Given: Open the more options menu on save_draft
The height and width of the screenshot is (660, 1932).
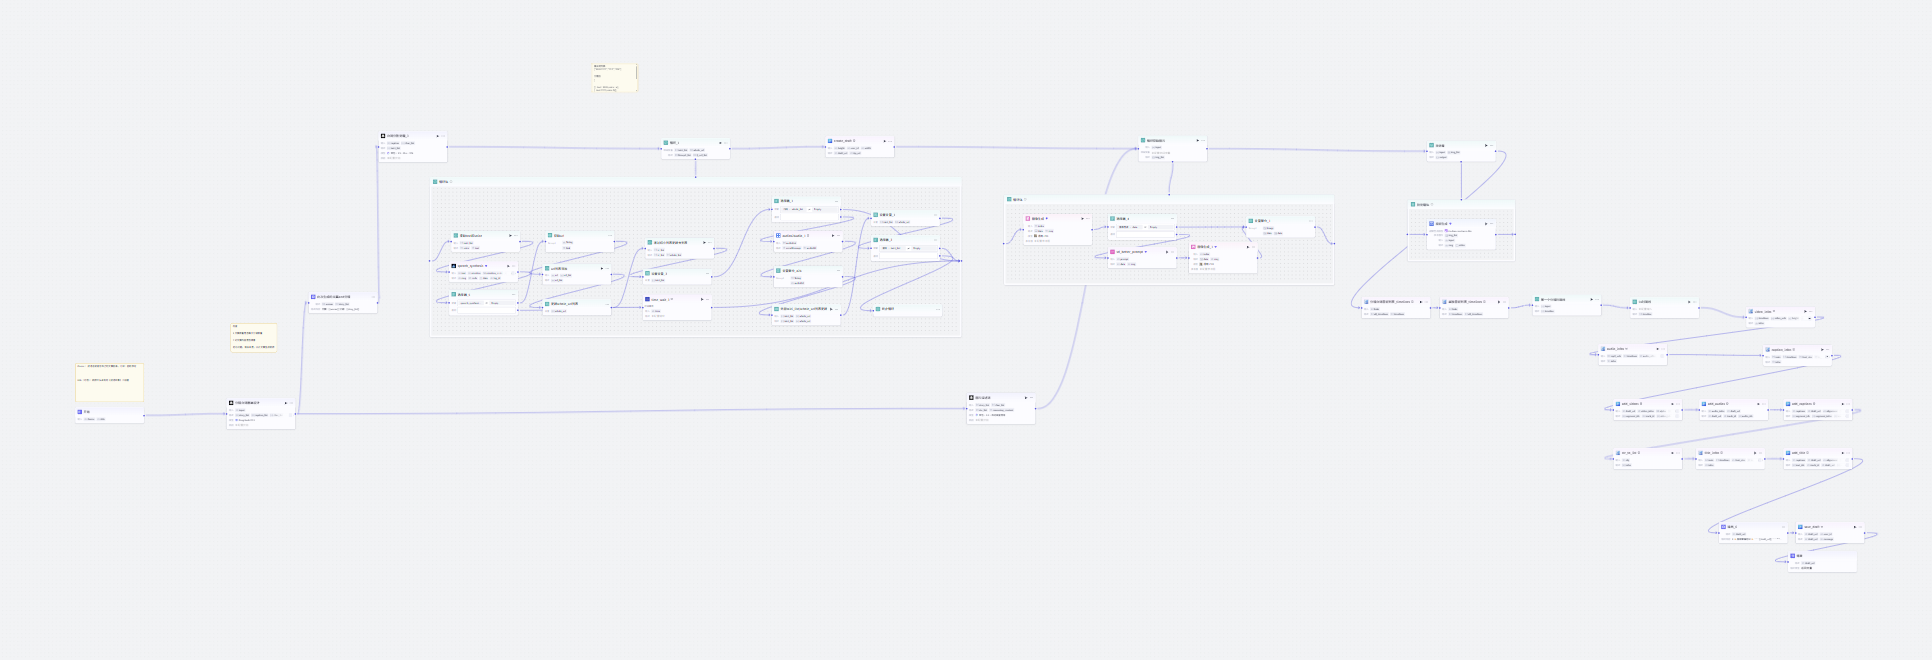Looking at the screenshot, I should 1860,527.
